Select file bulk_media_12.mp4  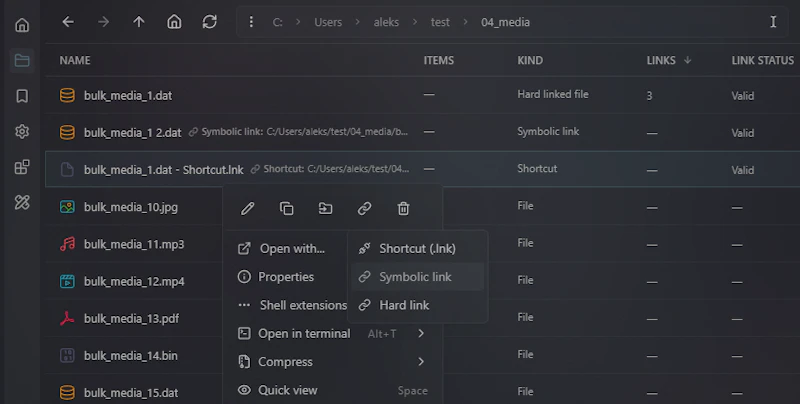click(134, 281)
